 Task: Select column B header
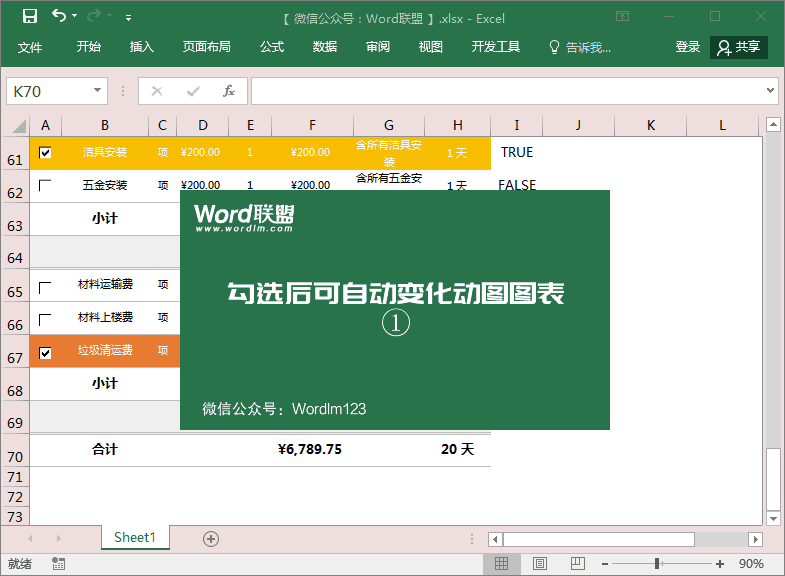pos(105,125)
